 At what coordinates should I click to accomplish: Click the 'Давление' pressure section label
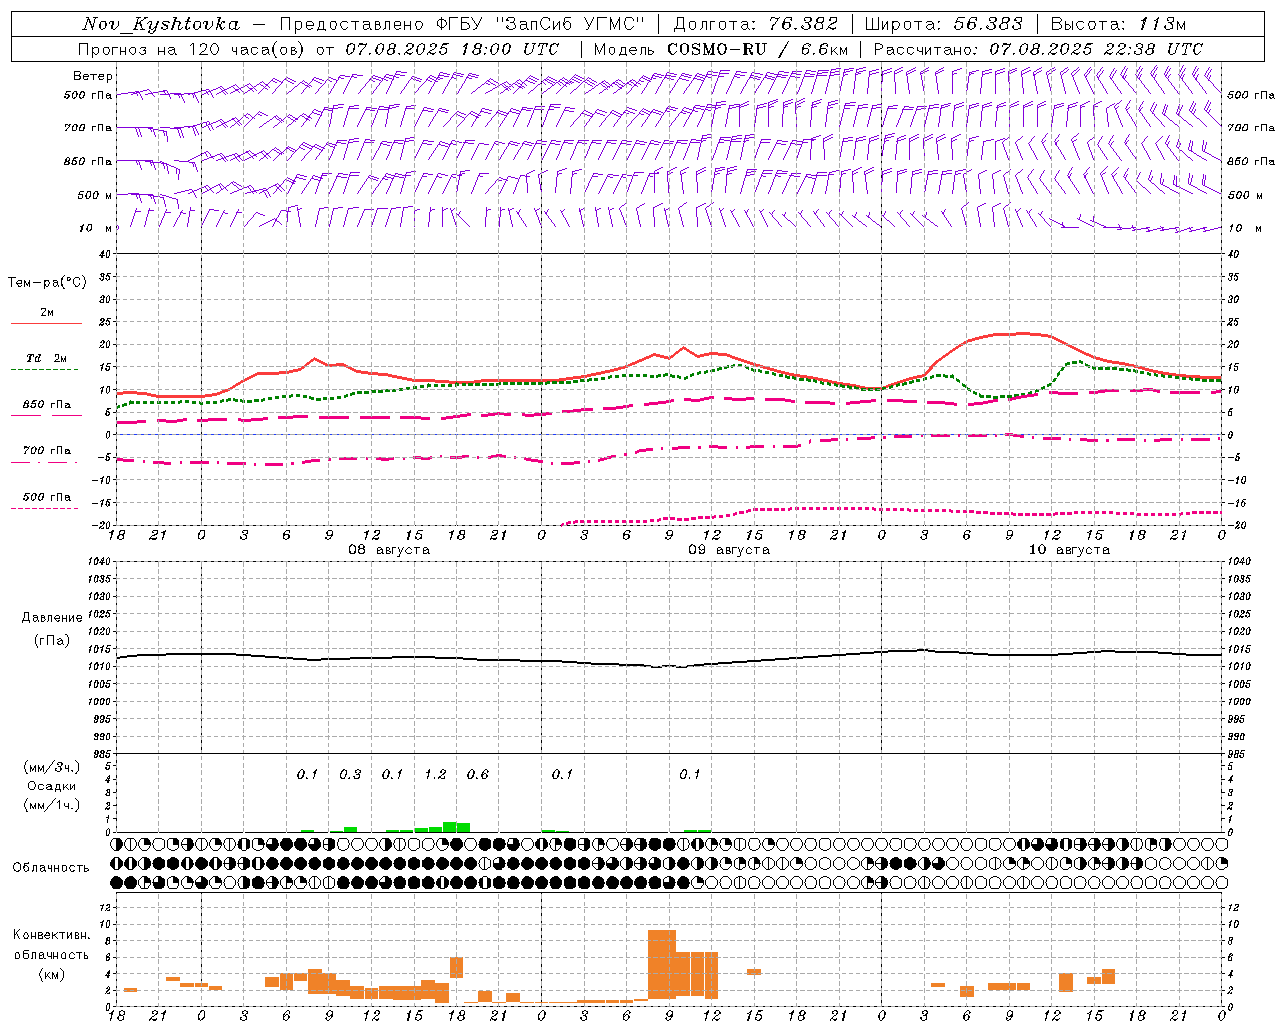pos(52,618)
